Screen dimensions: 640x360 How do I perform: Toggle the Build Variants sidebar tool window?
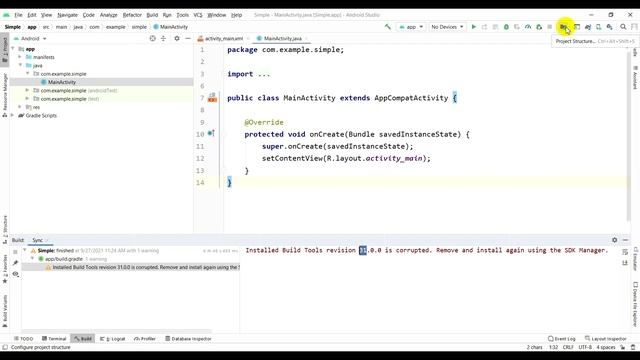point(4,311)
